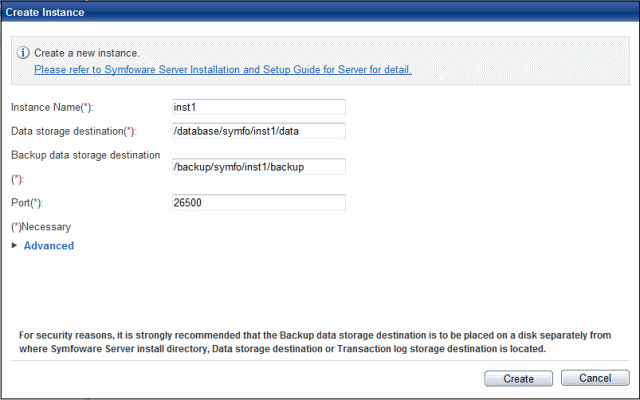
Task: Click the blue Advanced label
Action: [x=49, y=246]
